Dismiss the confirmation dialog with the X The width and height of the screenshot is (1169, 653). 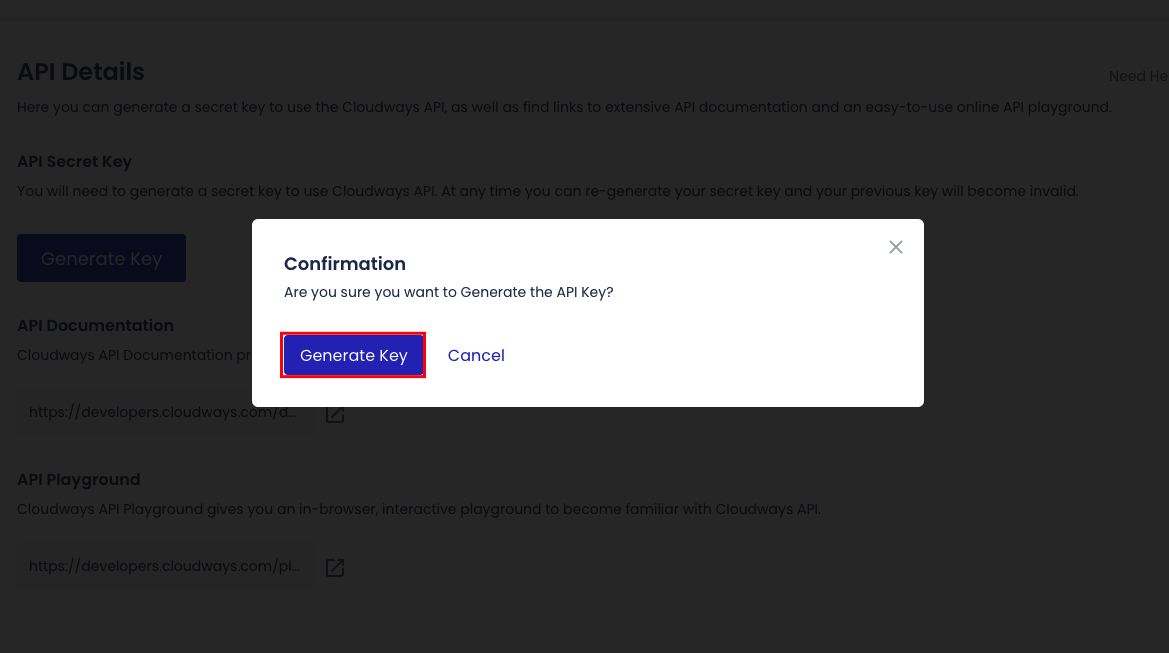pos(895,247)
